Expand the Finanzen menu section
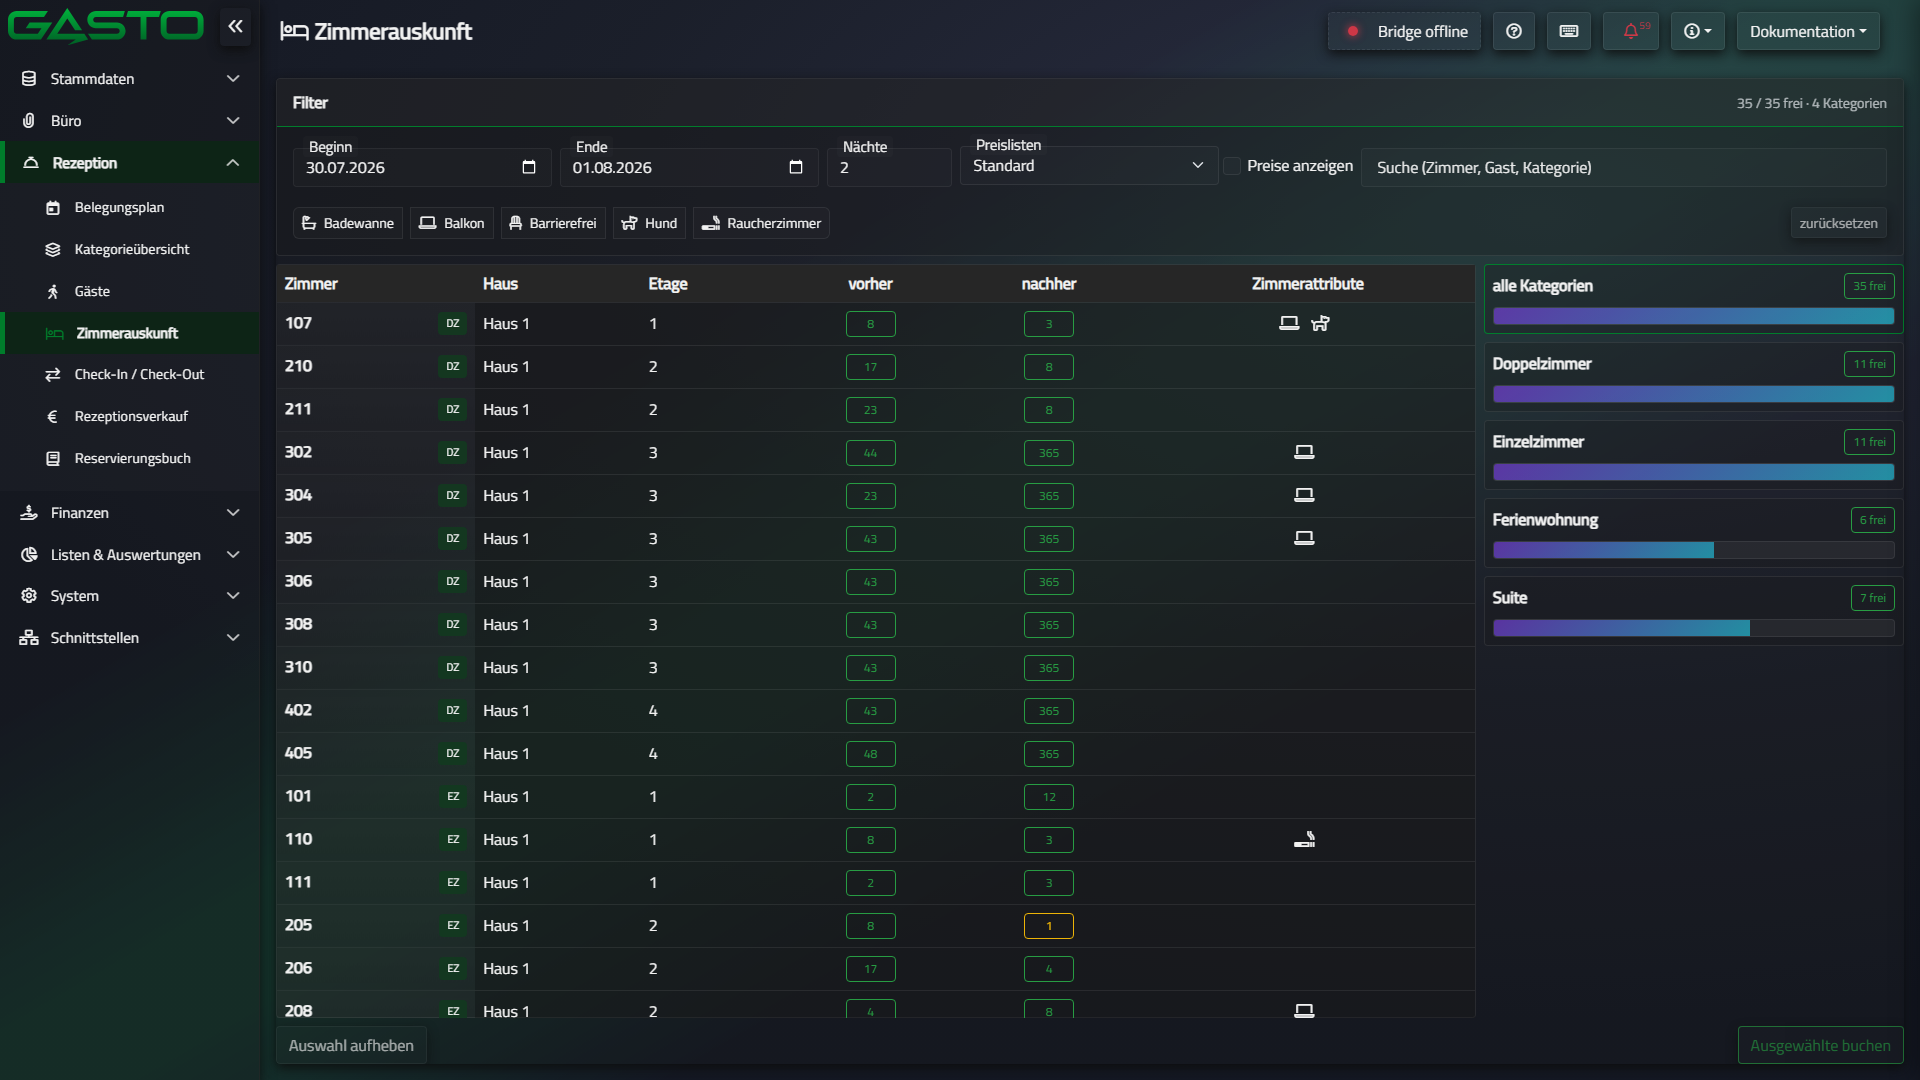Image resolution: width=1920 pixels, height=1080 pixels. [130, 512]
